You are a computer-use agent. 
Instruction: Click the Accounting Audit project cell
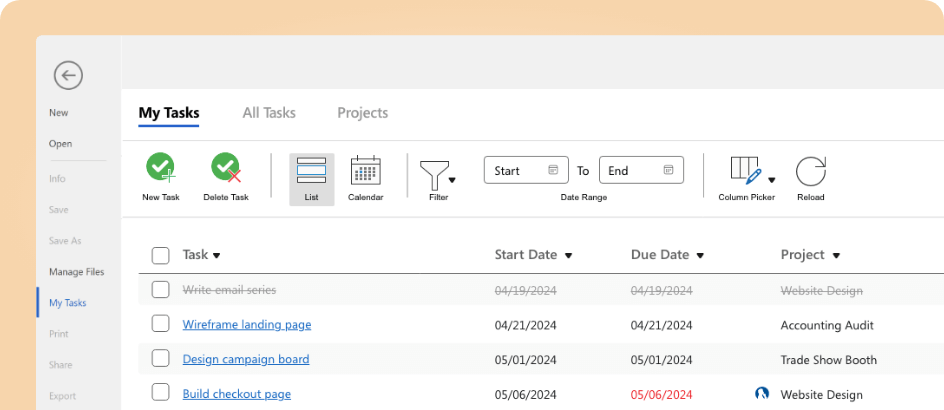point(827,326)
